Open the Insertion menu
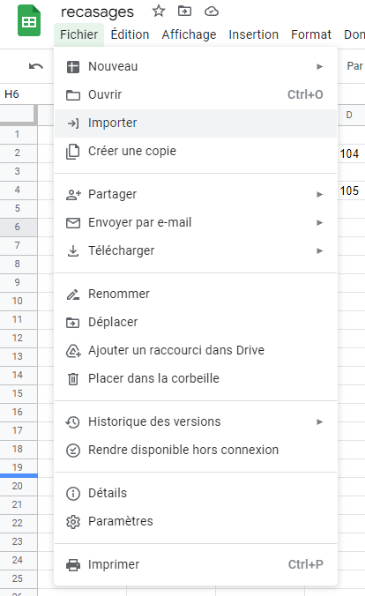This screenshot has width=365, height=596. pyautogui.click(x=254, y=35)
